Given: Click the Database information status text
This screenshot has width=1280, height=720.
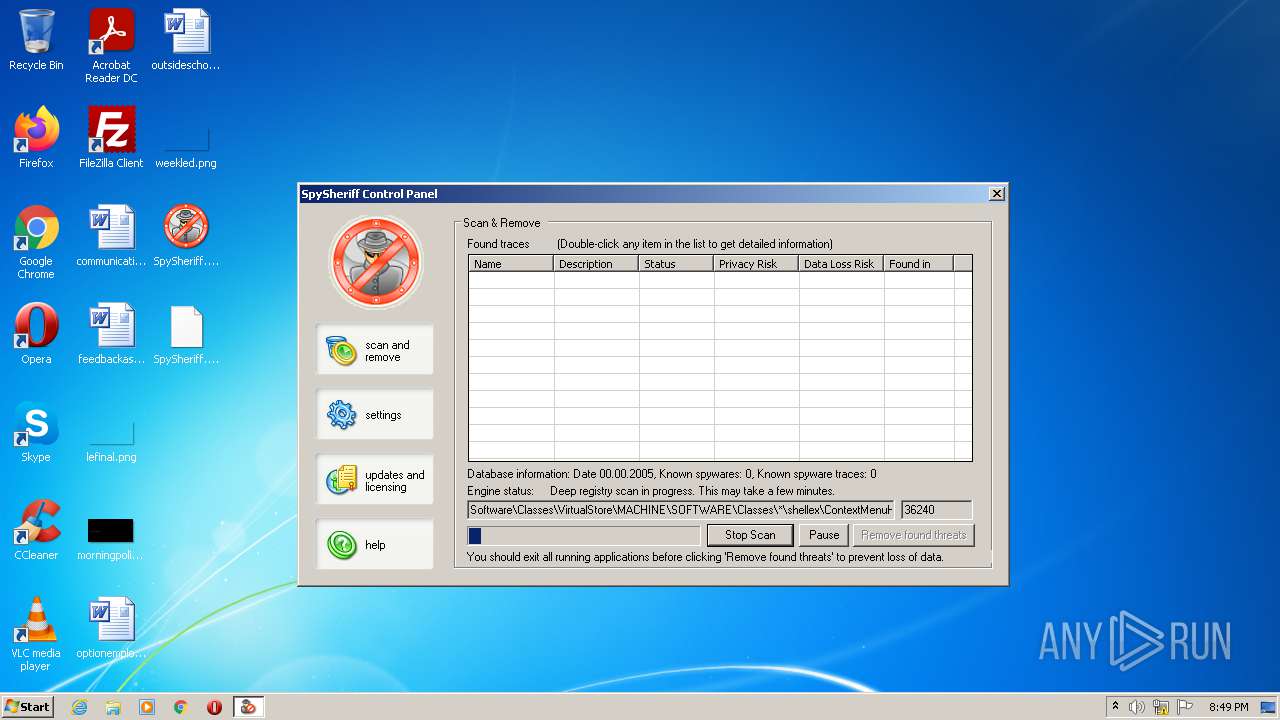Looking at the screenshot, I should pos(672,474).
